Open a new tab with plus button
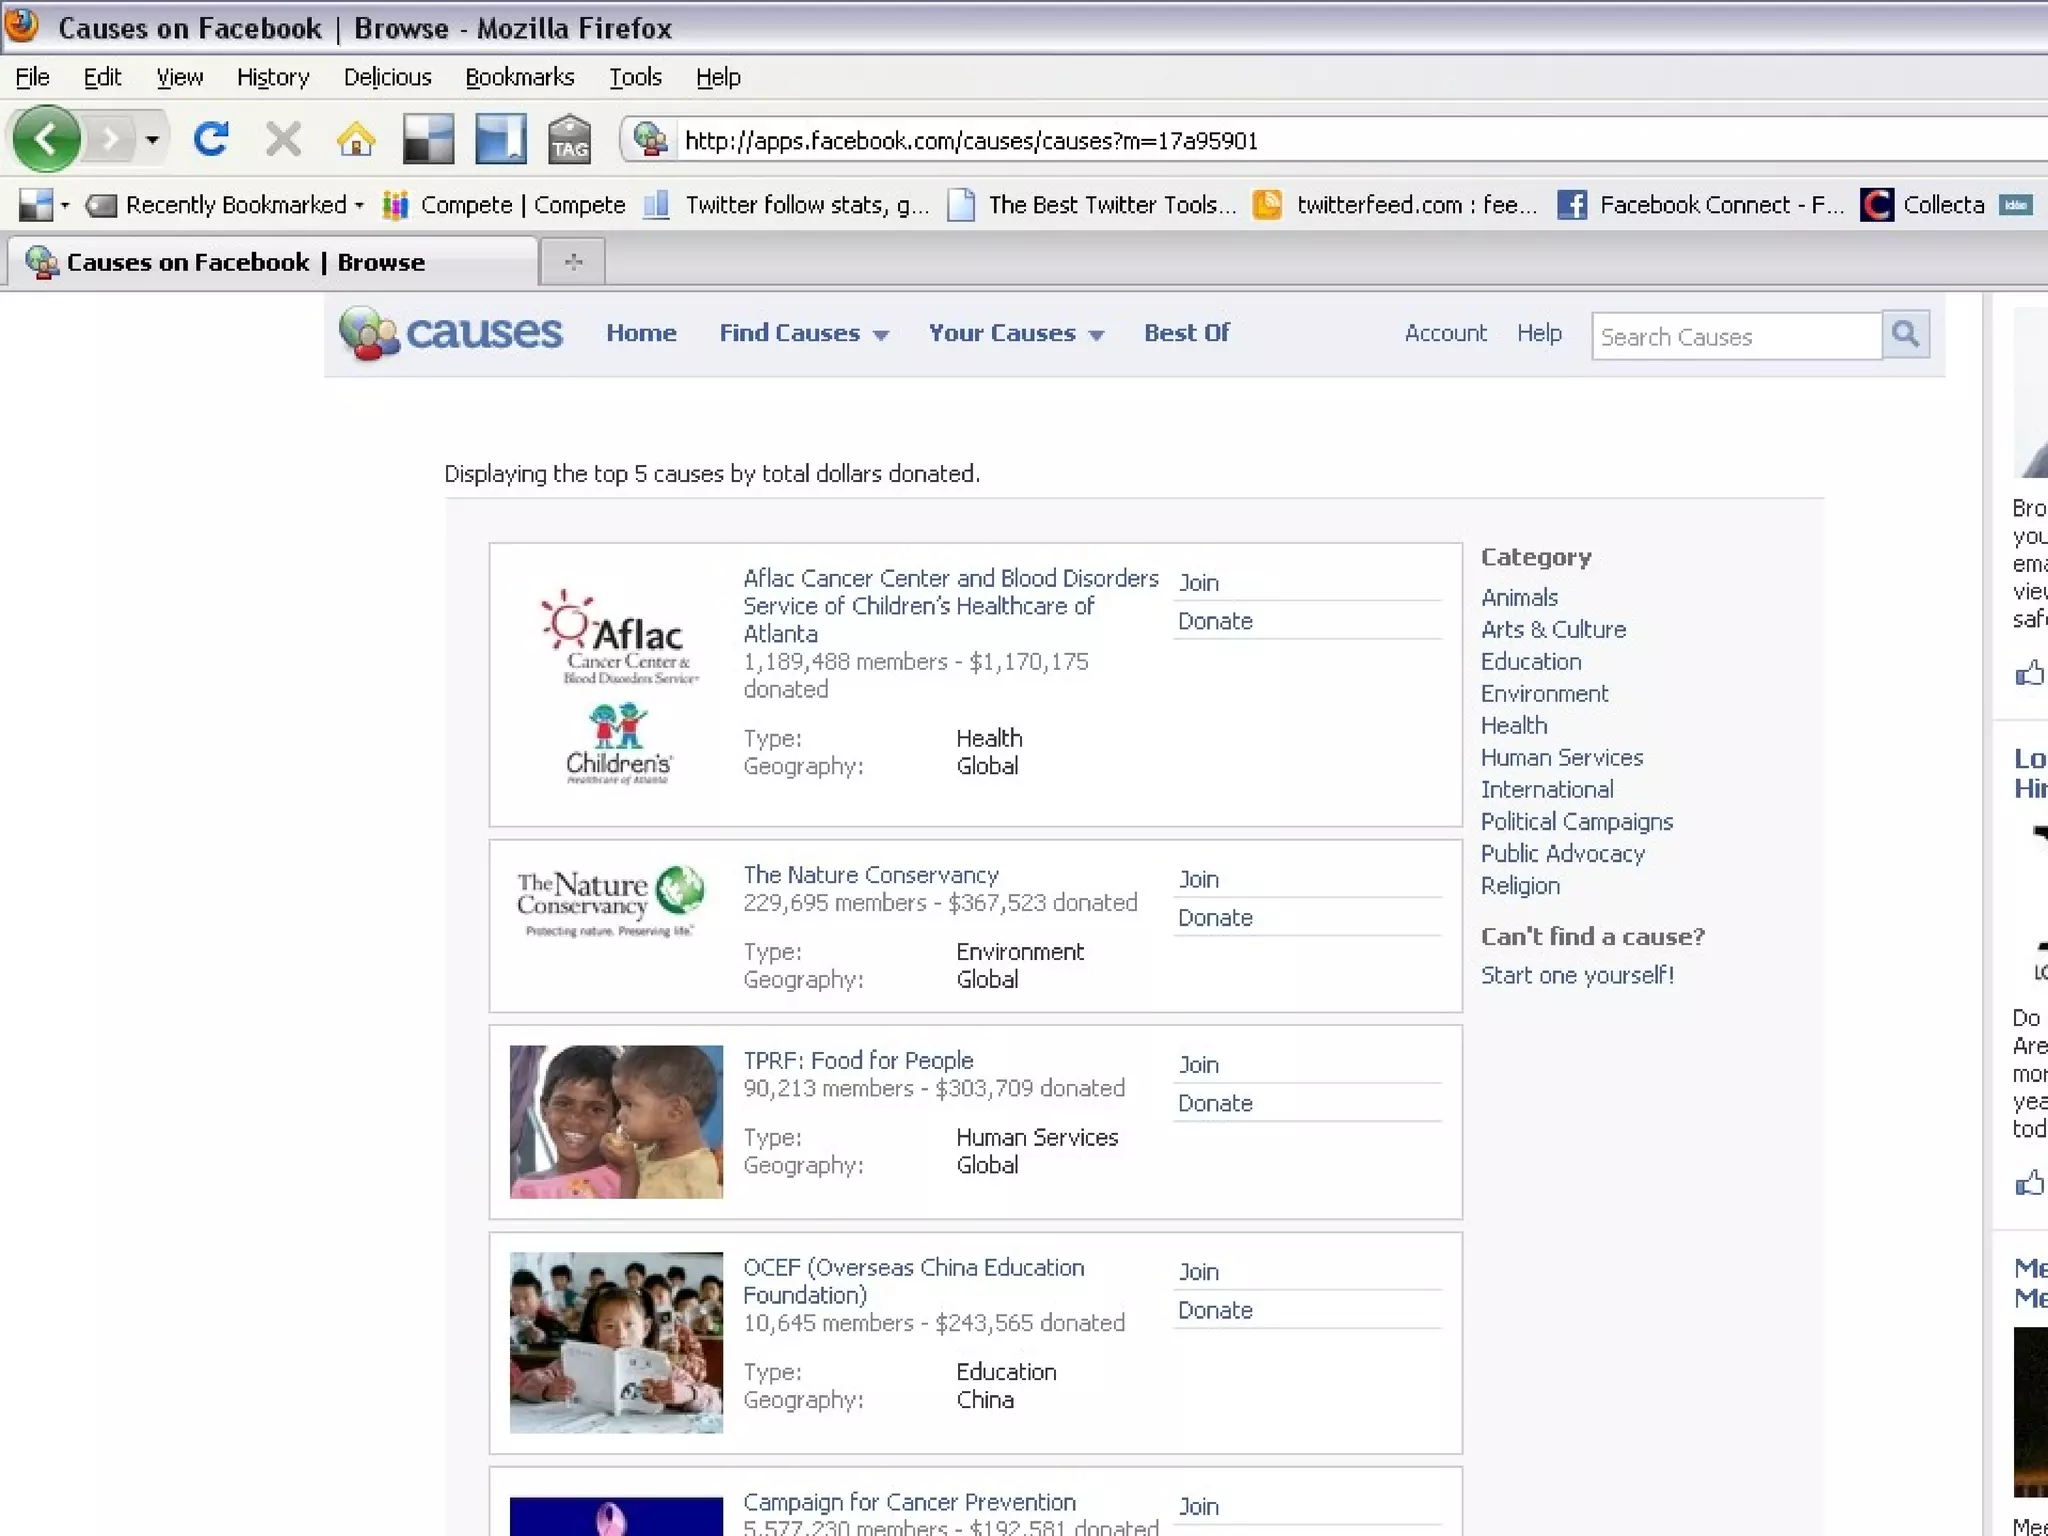The width and height of the screenshot is (2048, 1536). coord(573,262)
